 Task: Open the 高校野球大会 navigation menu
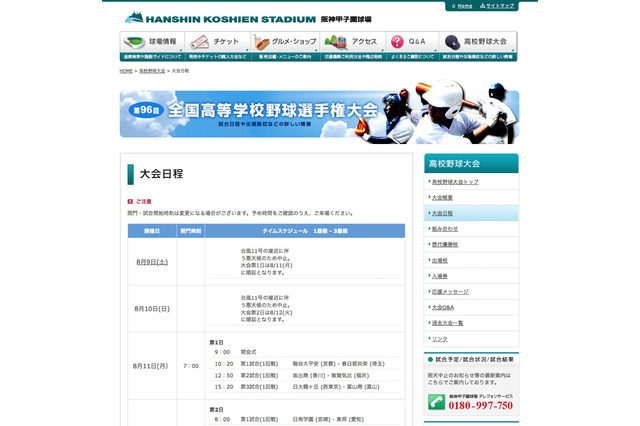(478, 46)
